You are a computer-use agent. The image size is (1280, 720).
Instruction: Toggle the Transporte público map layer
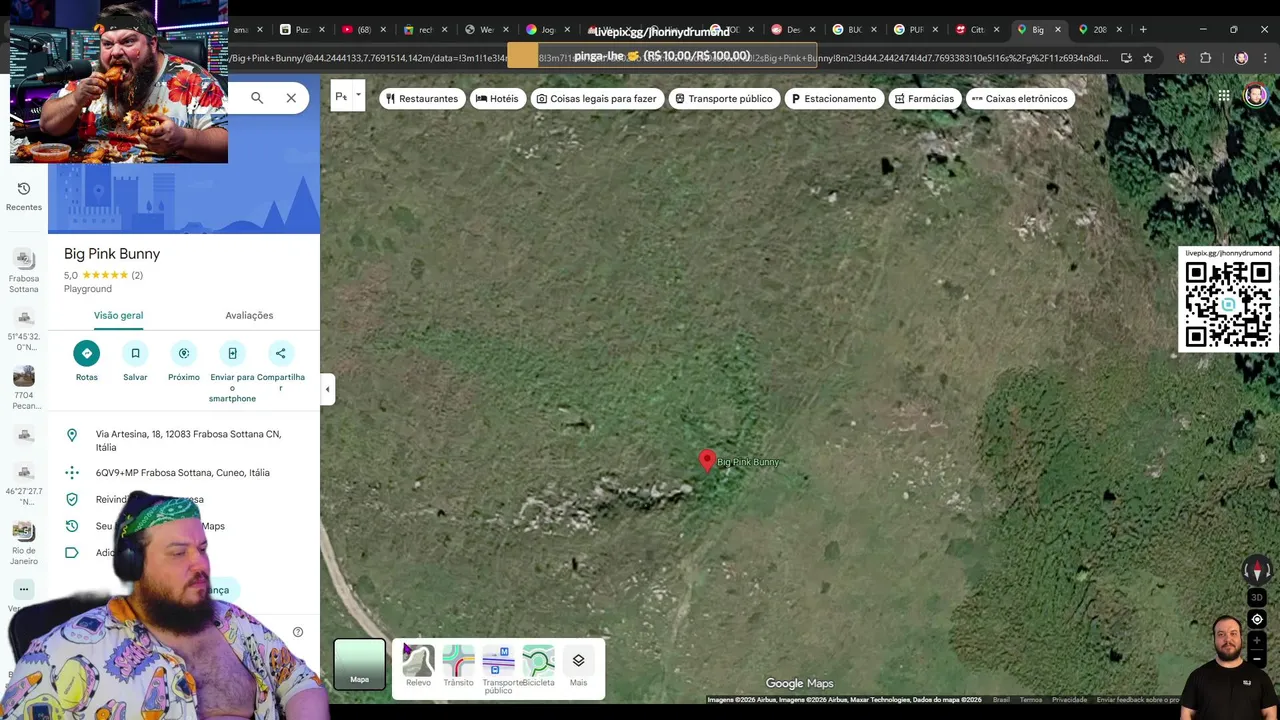click(498, 669)
